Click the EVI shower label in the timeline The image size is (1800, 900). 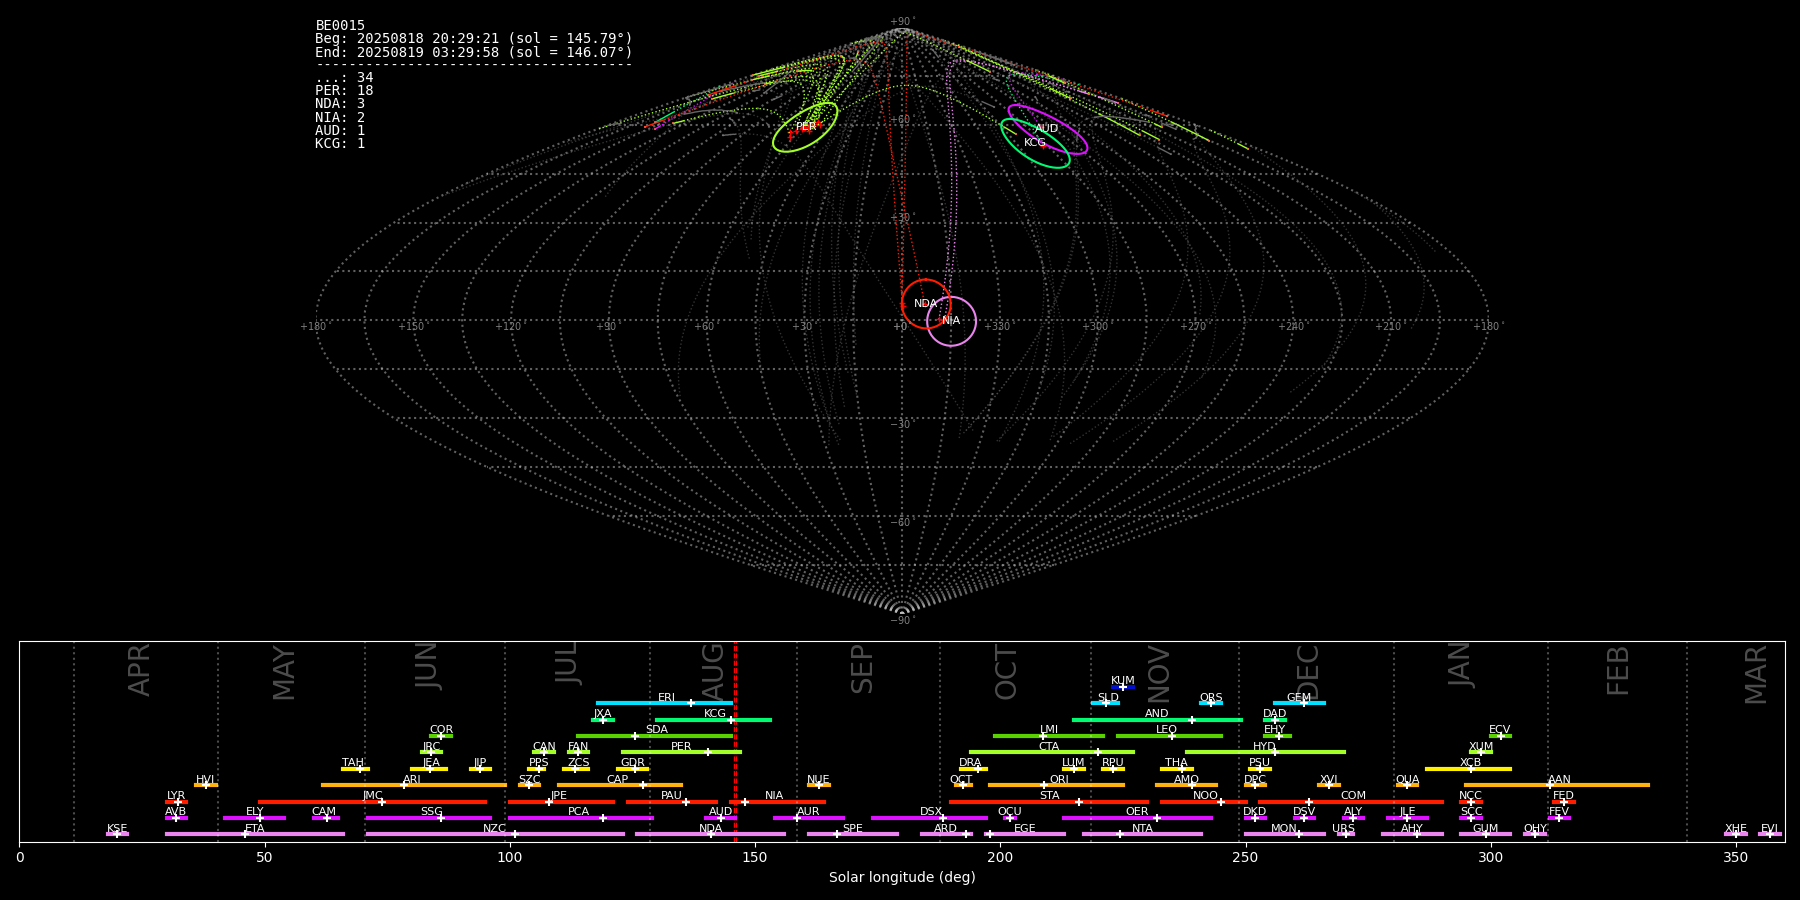[1770, 829]
